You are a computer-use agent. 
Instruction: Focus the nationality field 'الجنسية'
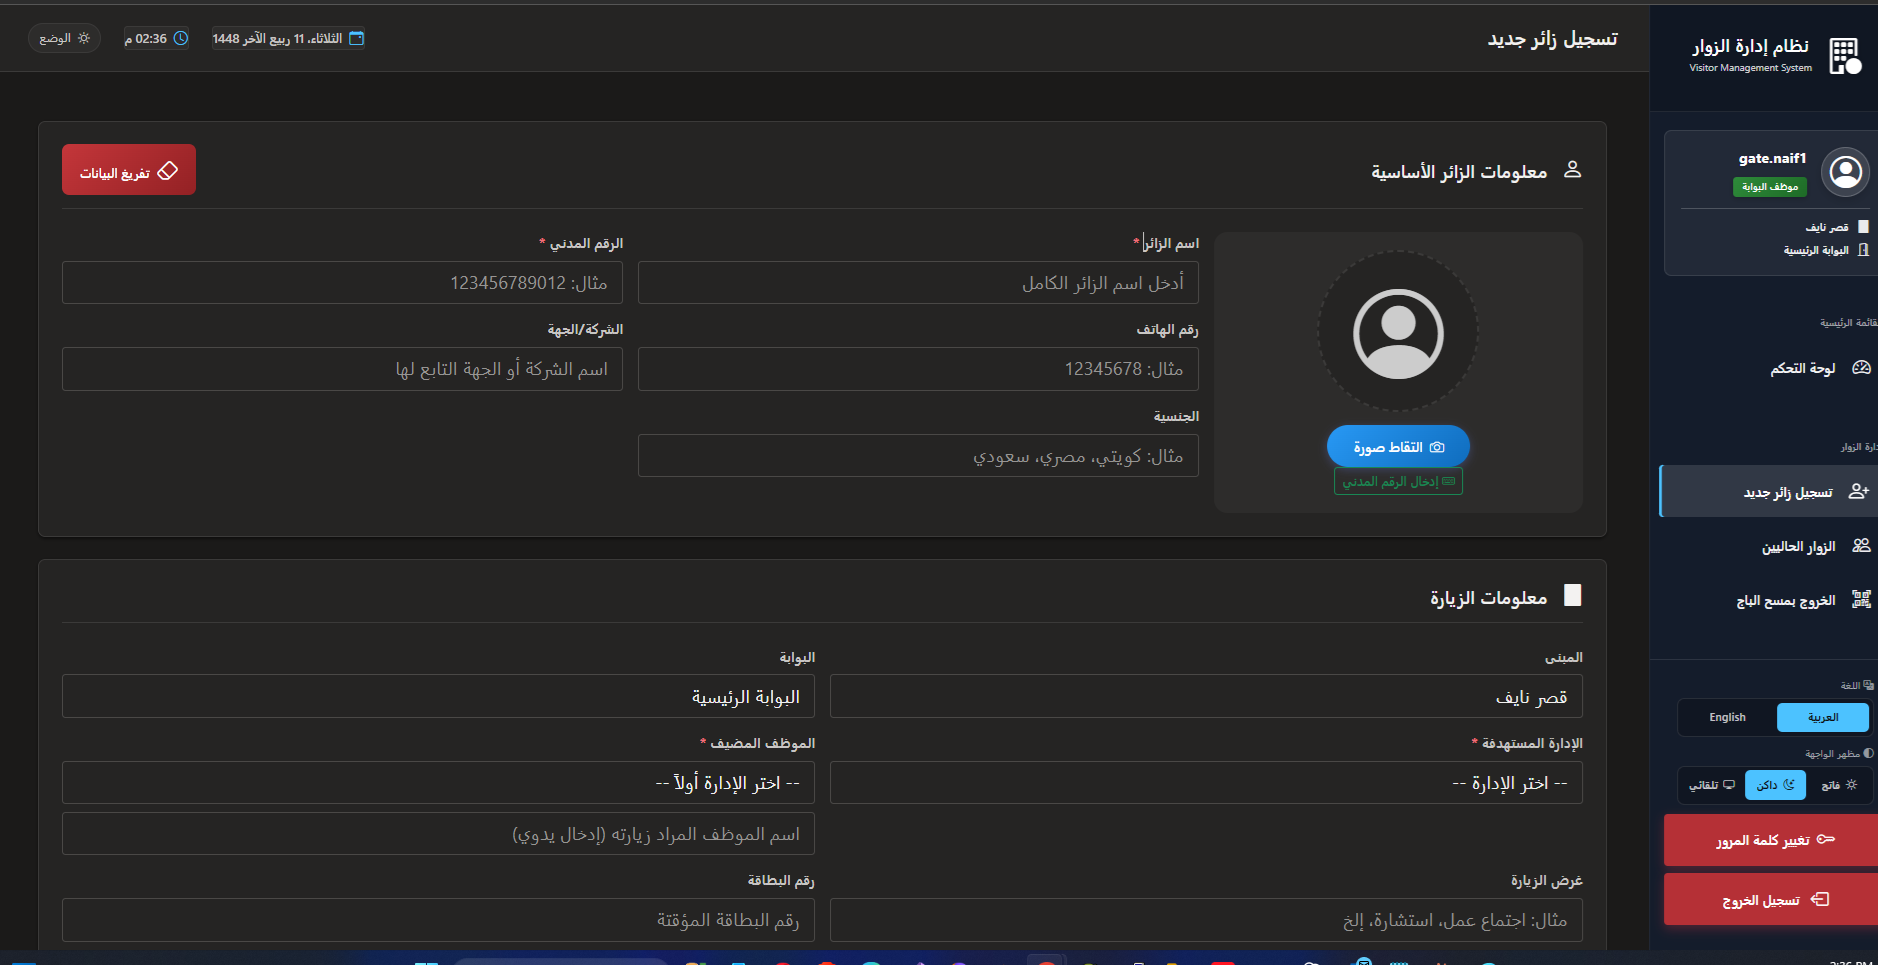click(918, 456)
